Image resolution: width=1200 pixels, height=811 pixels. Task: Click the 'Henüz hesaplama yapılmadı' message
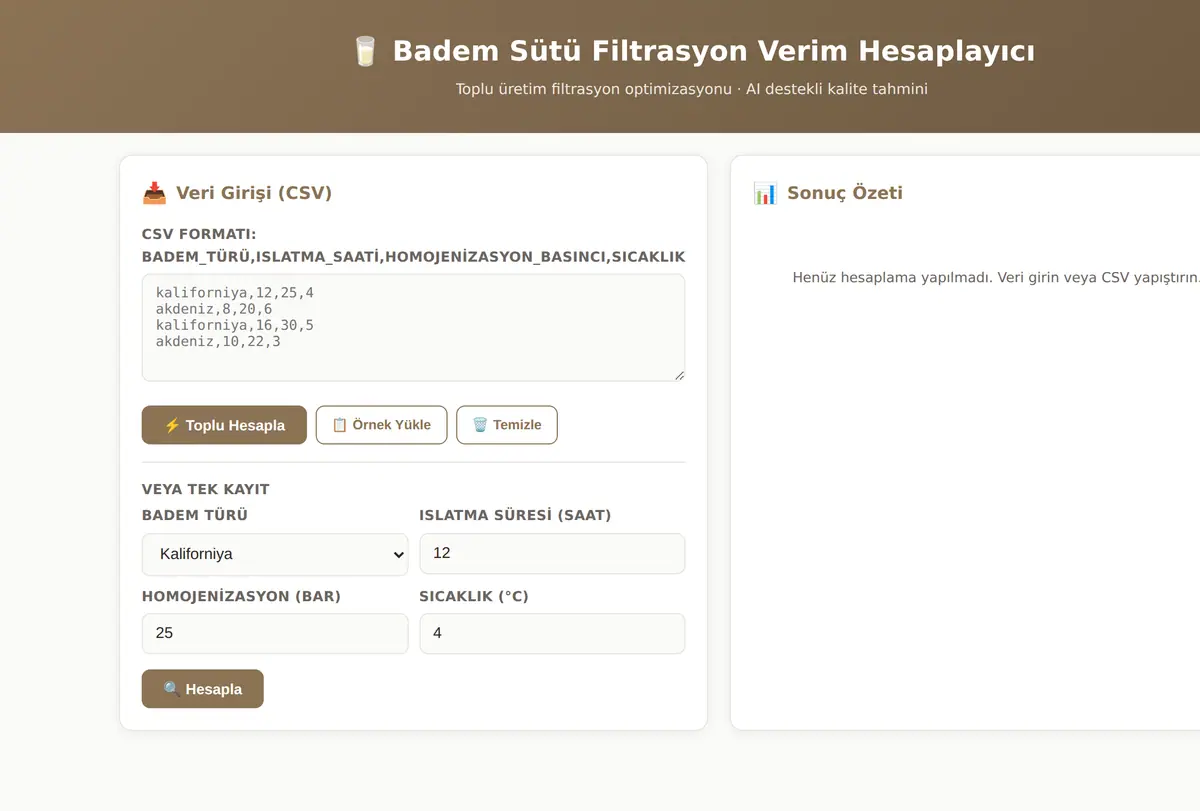pyautogui.click(x=996, y=277)
